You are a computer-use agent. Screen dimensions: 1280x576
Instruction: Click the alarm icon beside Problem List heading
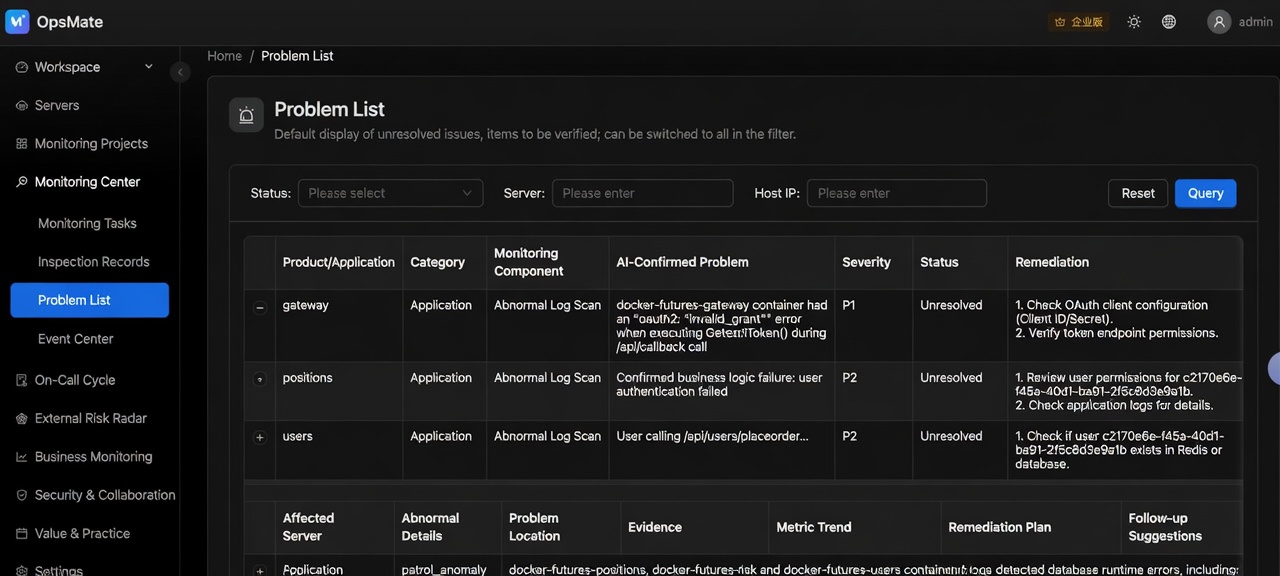pos(246,115)
